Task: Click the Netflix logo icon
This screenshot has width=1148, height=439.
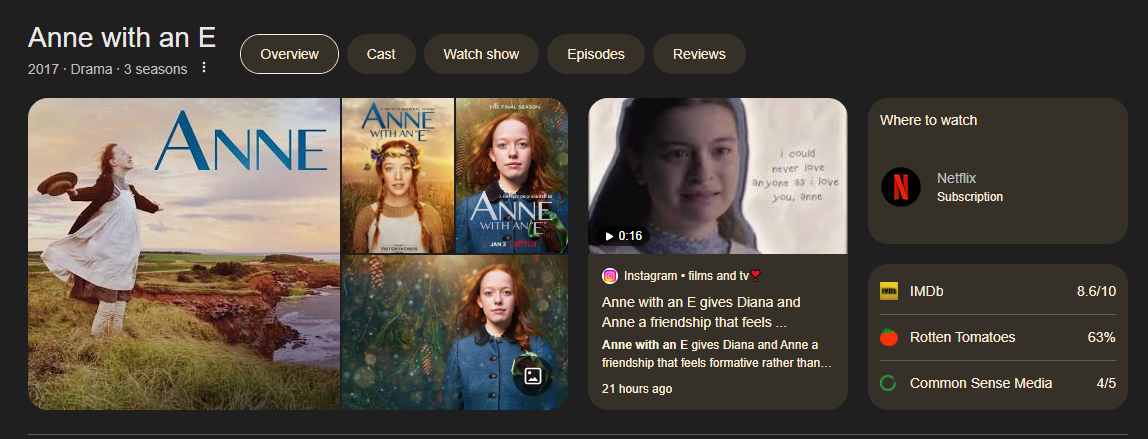Action: pos(900,187)
